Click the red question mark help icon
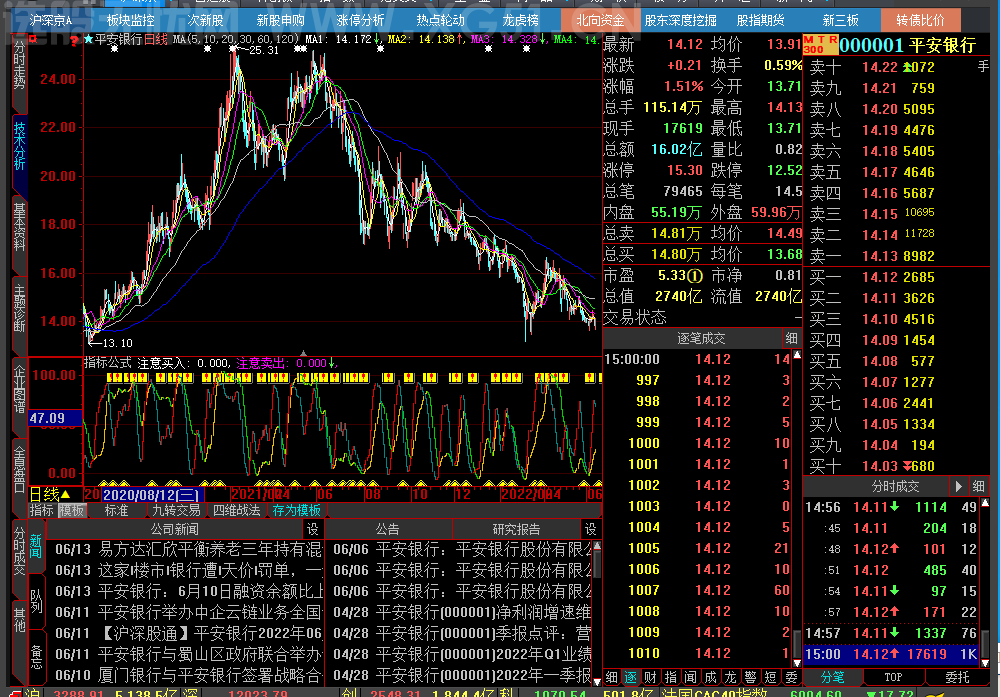Viewport: 1000px width, 697px height. click(75, 41)
